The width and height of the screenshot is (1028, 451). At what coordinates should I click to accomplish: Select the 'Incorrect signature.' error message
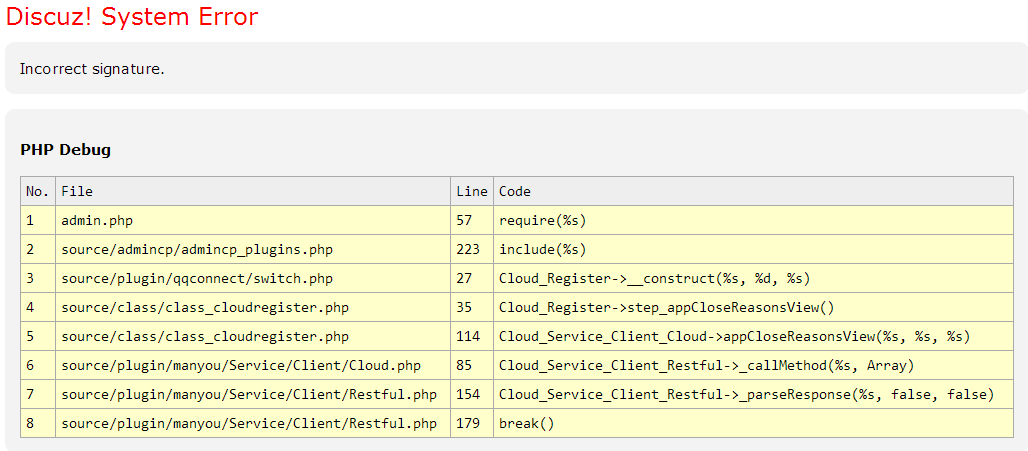pyautogui.click(x=92, y=69)
